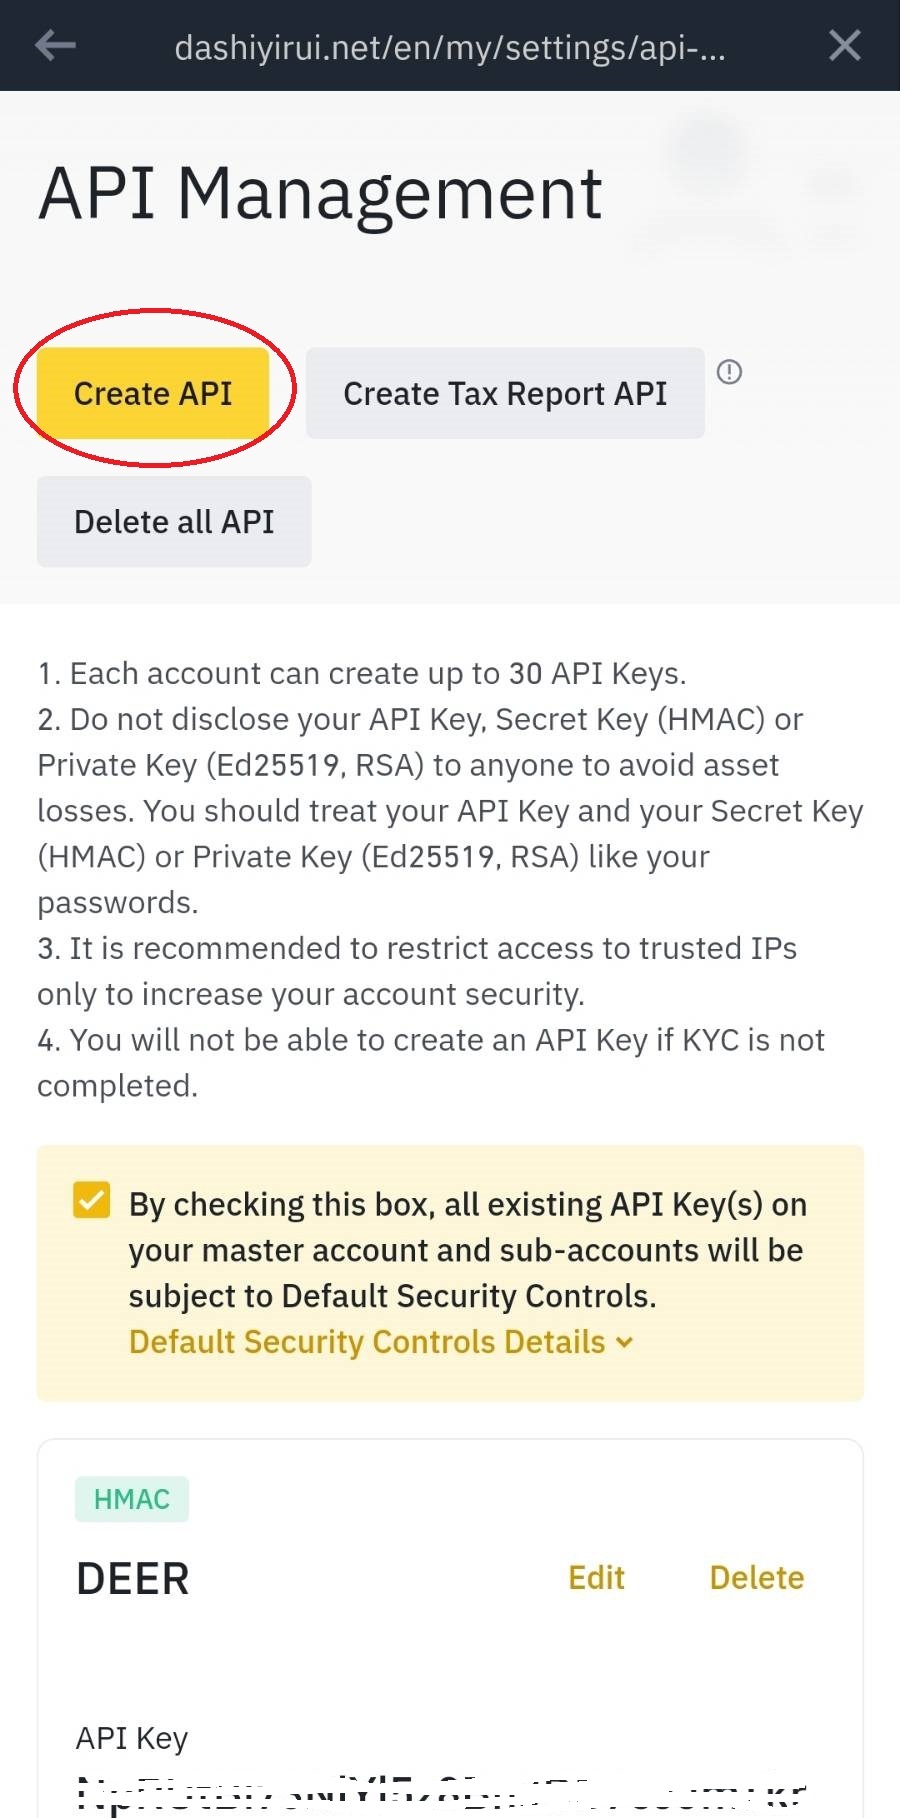
Task: Click the DEER API key name
Action: [133, 1579]
